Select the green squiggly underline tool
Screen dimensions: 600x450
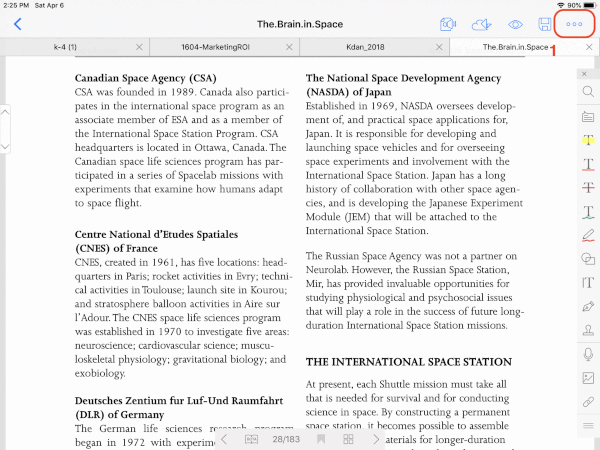(x=588, y=212)
